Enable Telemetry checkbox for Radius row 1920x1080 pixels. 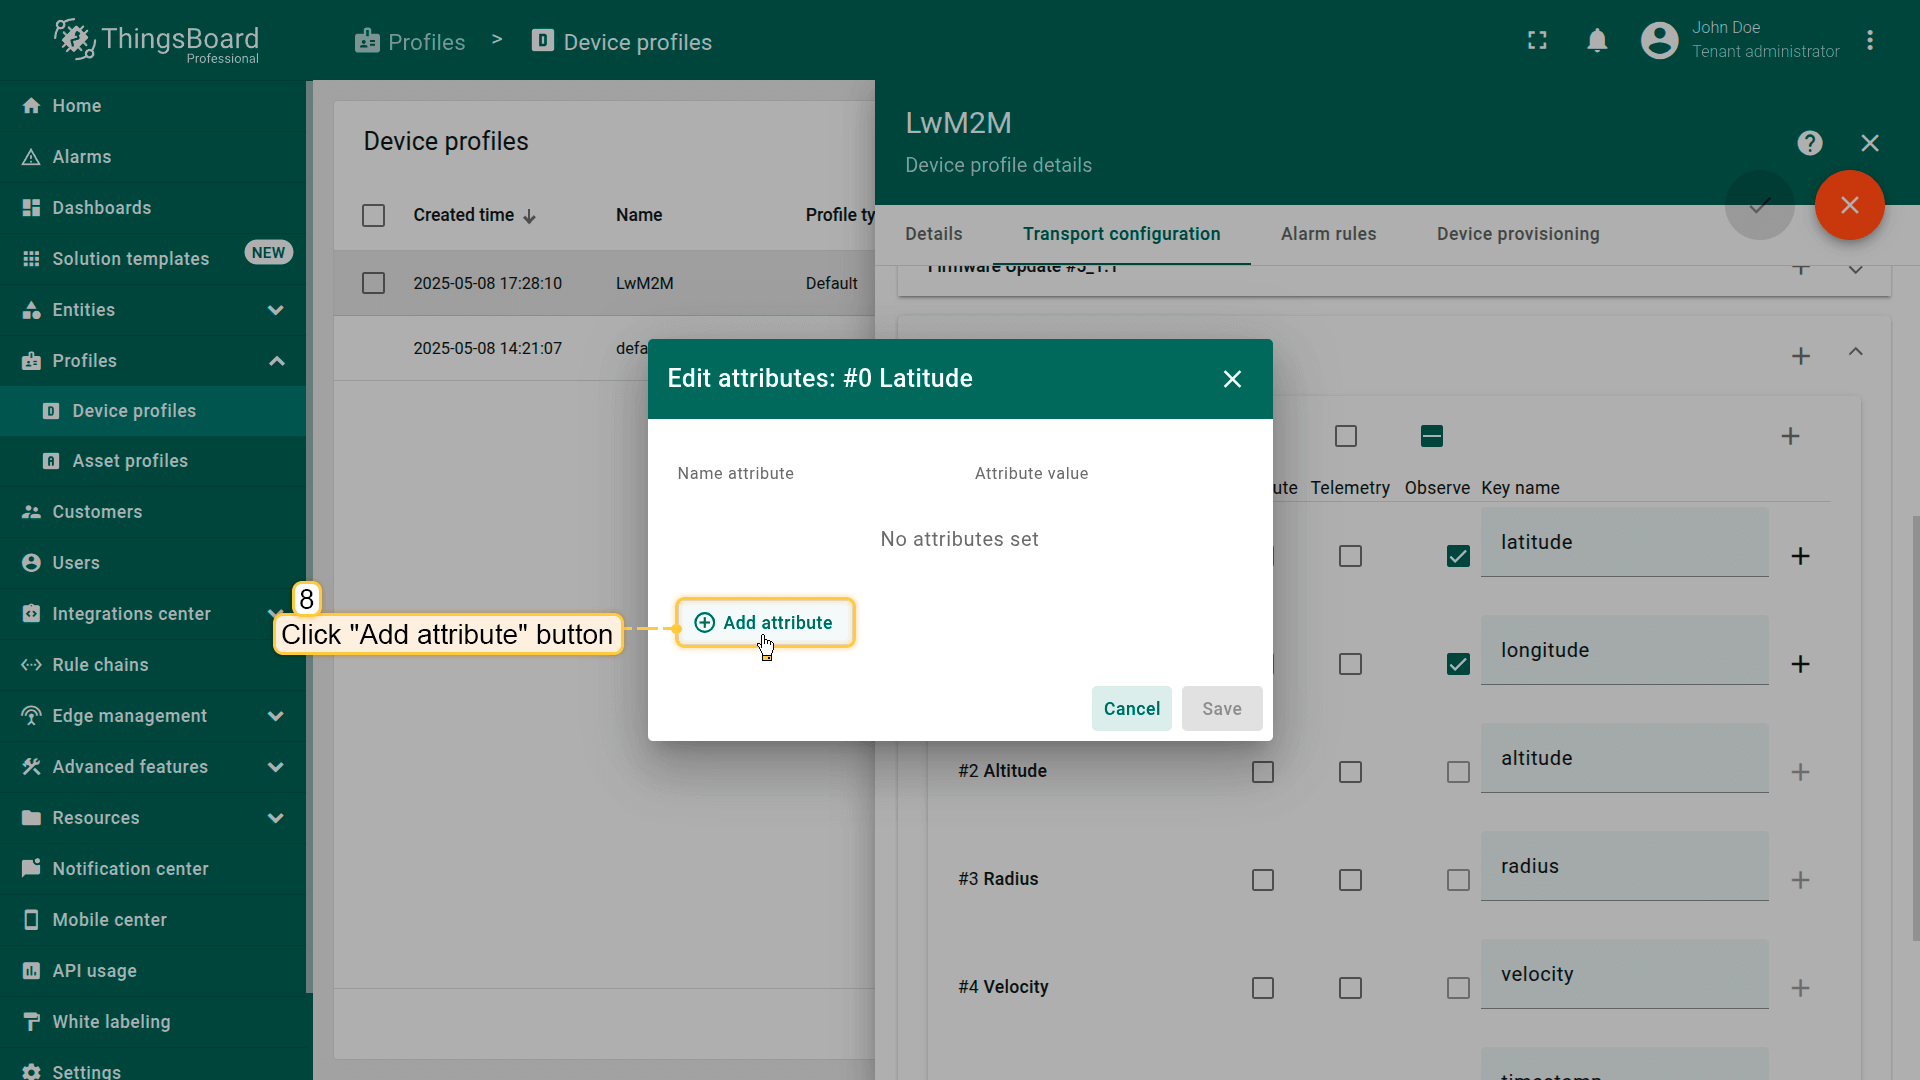point(1350,880)
